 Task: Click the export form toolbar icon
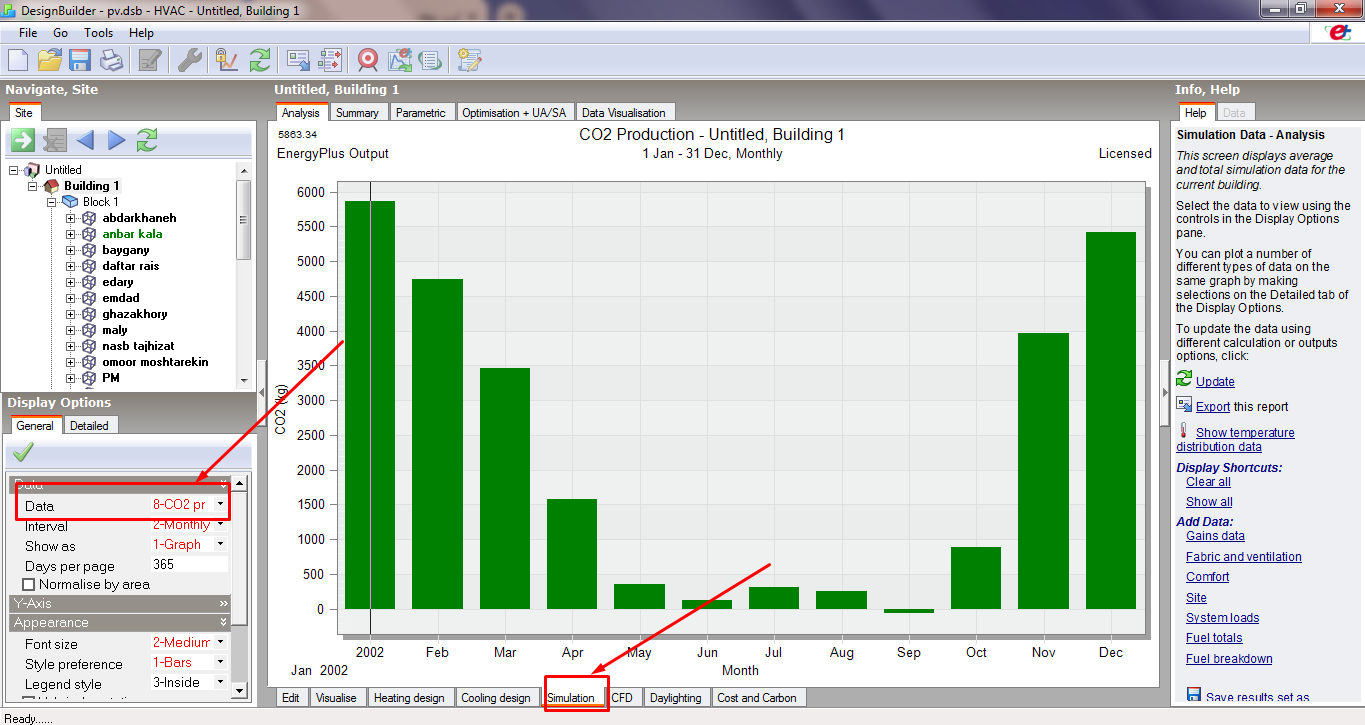(x=298, y=60)
